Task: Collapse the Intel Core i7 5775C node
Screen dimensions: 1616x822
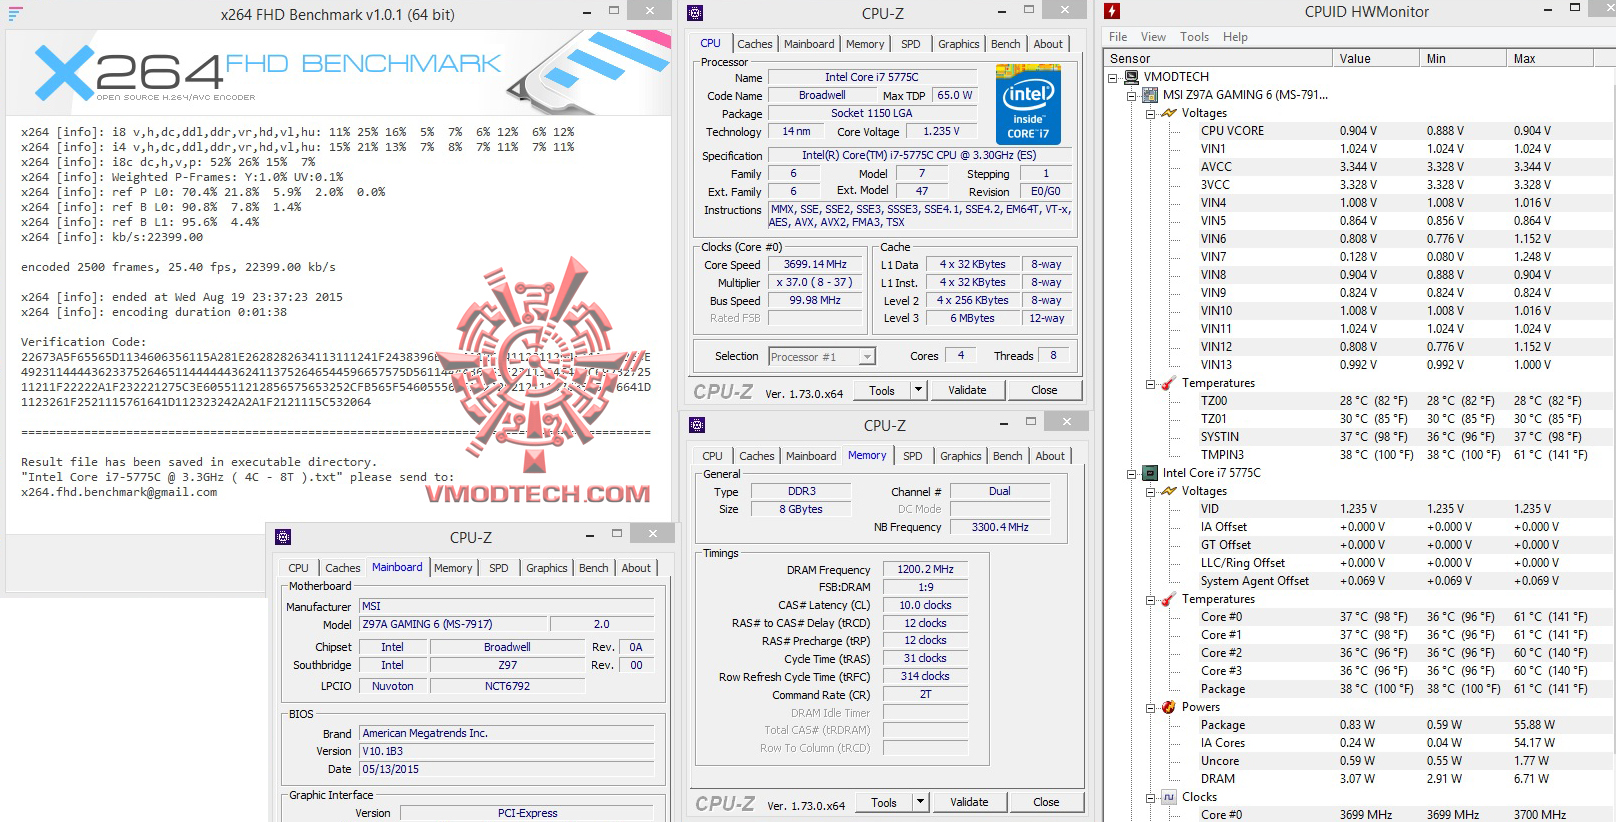Action: coord(1132,473)
